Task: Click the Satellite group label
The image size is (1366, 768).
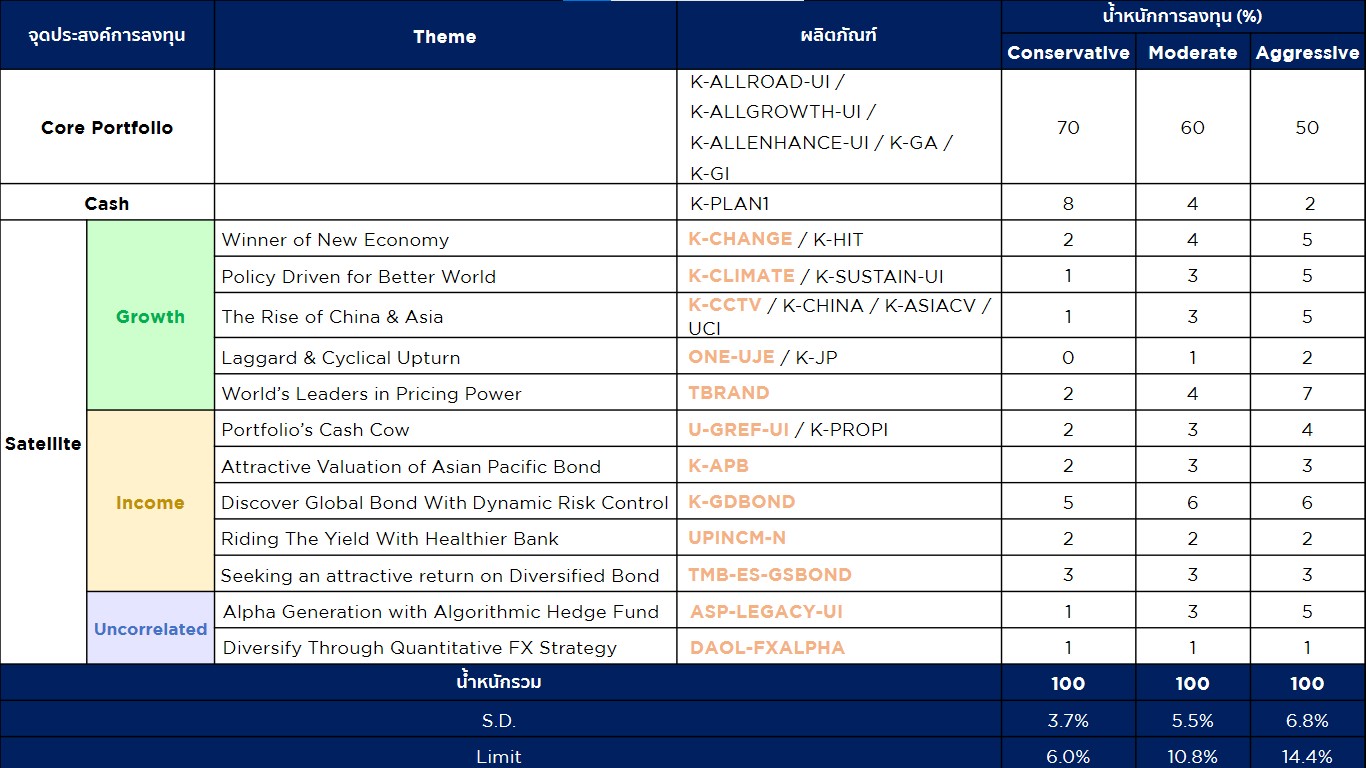Action: (x=43, y=443)
